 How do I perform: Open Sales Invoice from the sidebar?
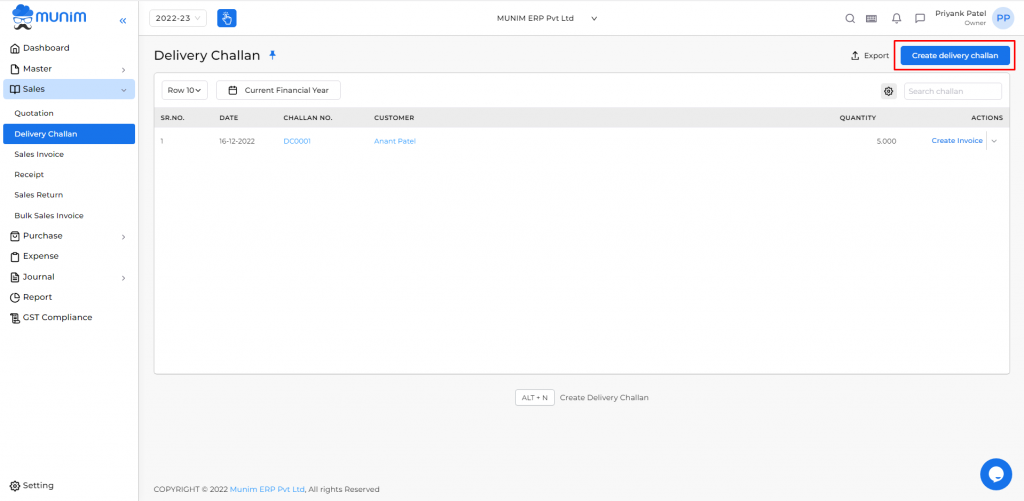(x=39, y=154)
